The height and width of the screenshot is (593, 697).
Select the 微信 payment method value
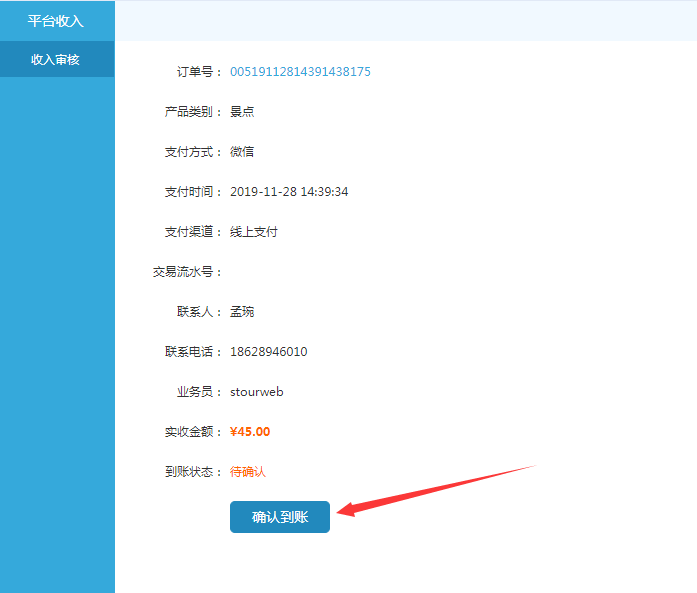(x=242, y=152)
